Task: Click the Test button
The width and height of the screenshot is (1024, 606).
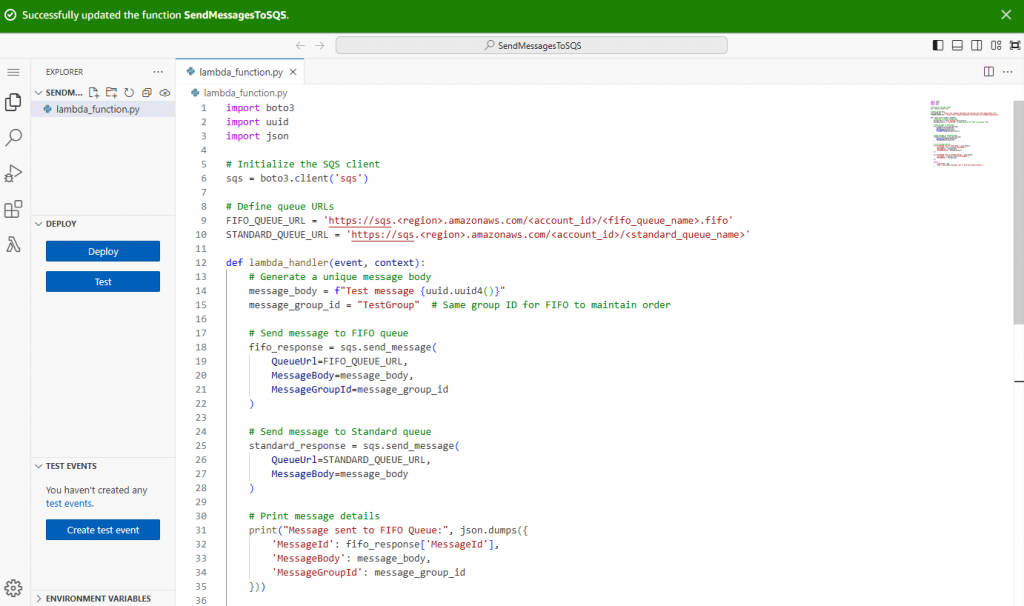Action: click(103, 281)
